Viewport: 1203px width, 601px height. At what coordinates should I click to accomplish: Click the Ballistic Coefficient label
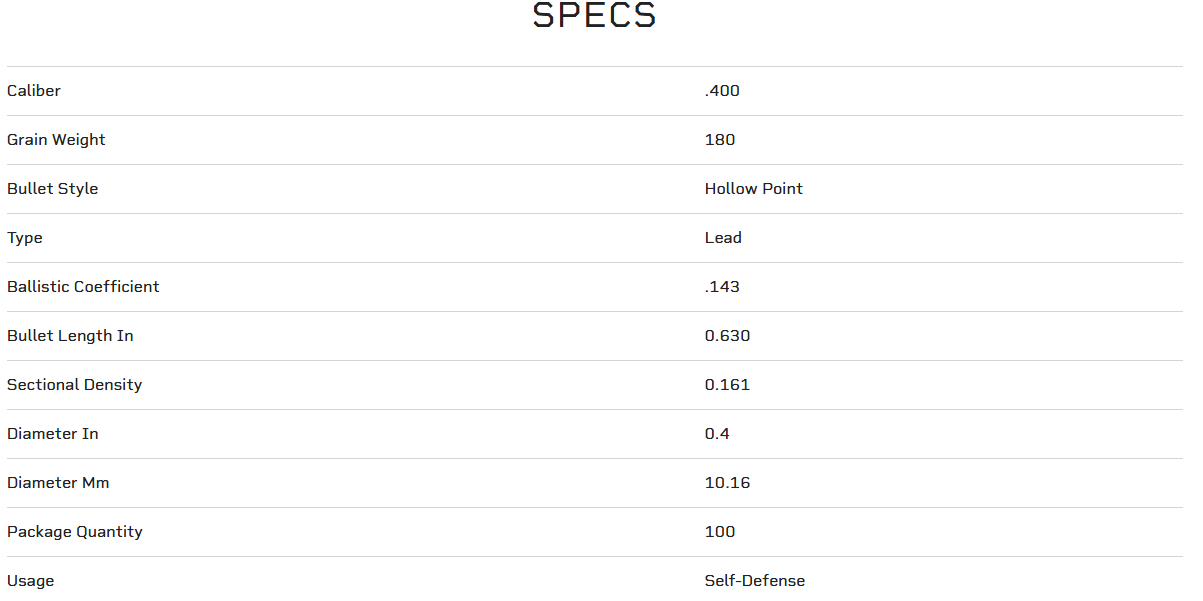pyautogui.click(x=83, y=287)
